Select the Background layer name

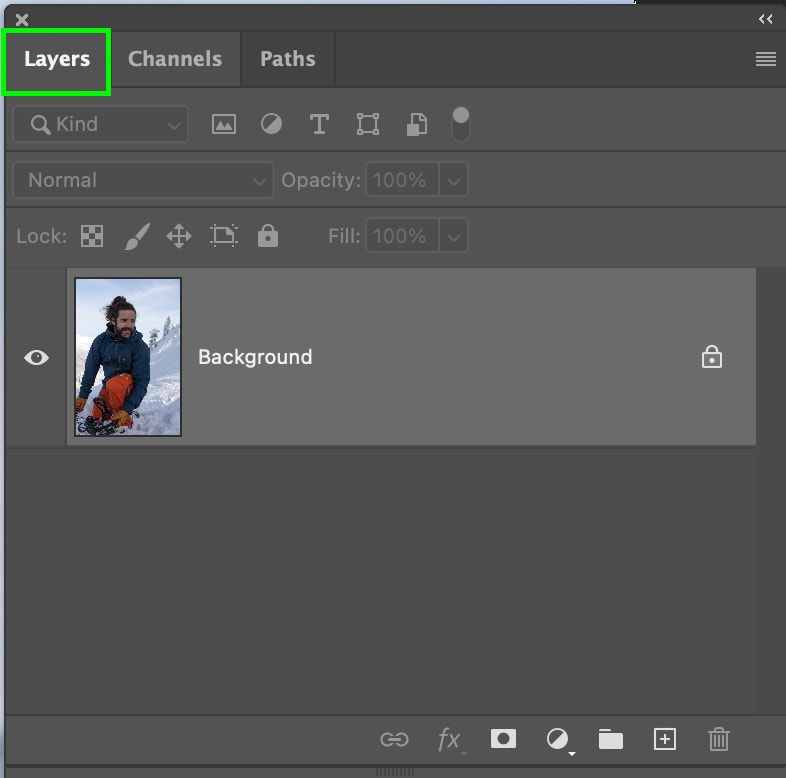(x=255, y=357)
